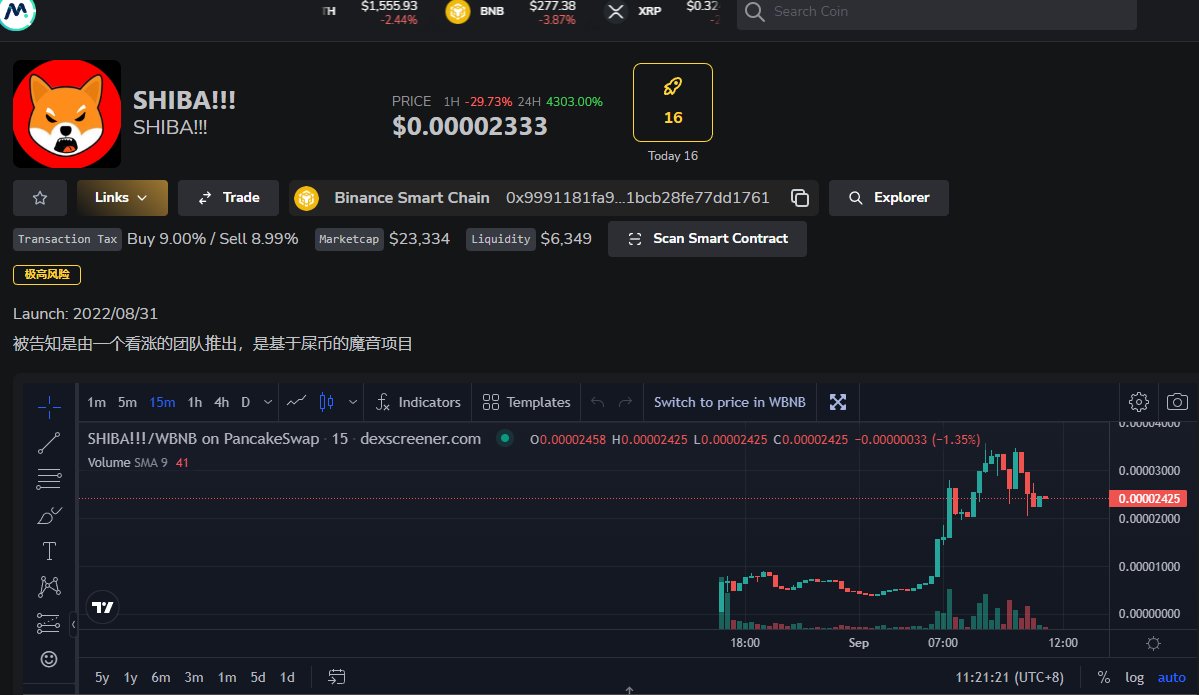Set chart range to 5d
The width and height of the screenshot is (1199, 695).
(258, 677)
